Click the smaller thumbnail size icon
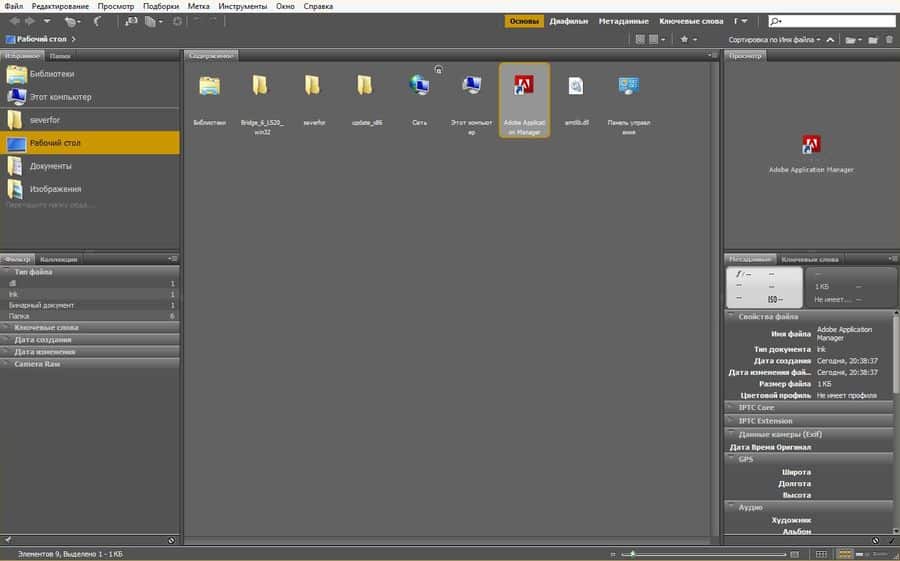 pos(613,554)
